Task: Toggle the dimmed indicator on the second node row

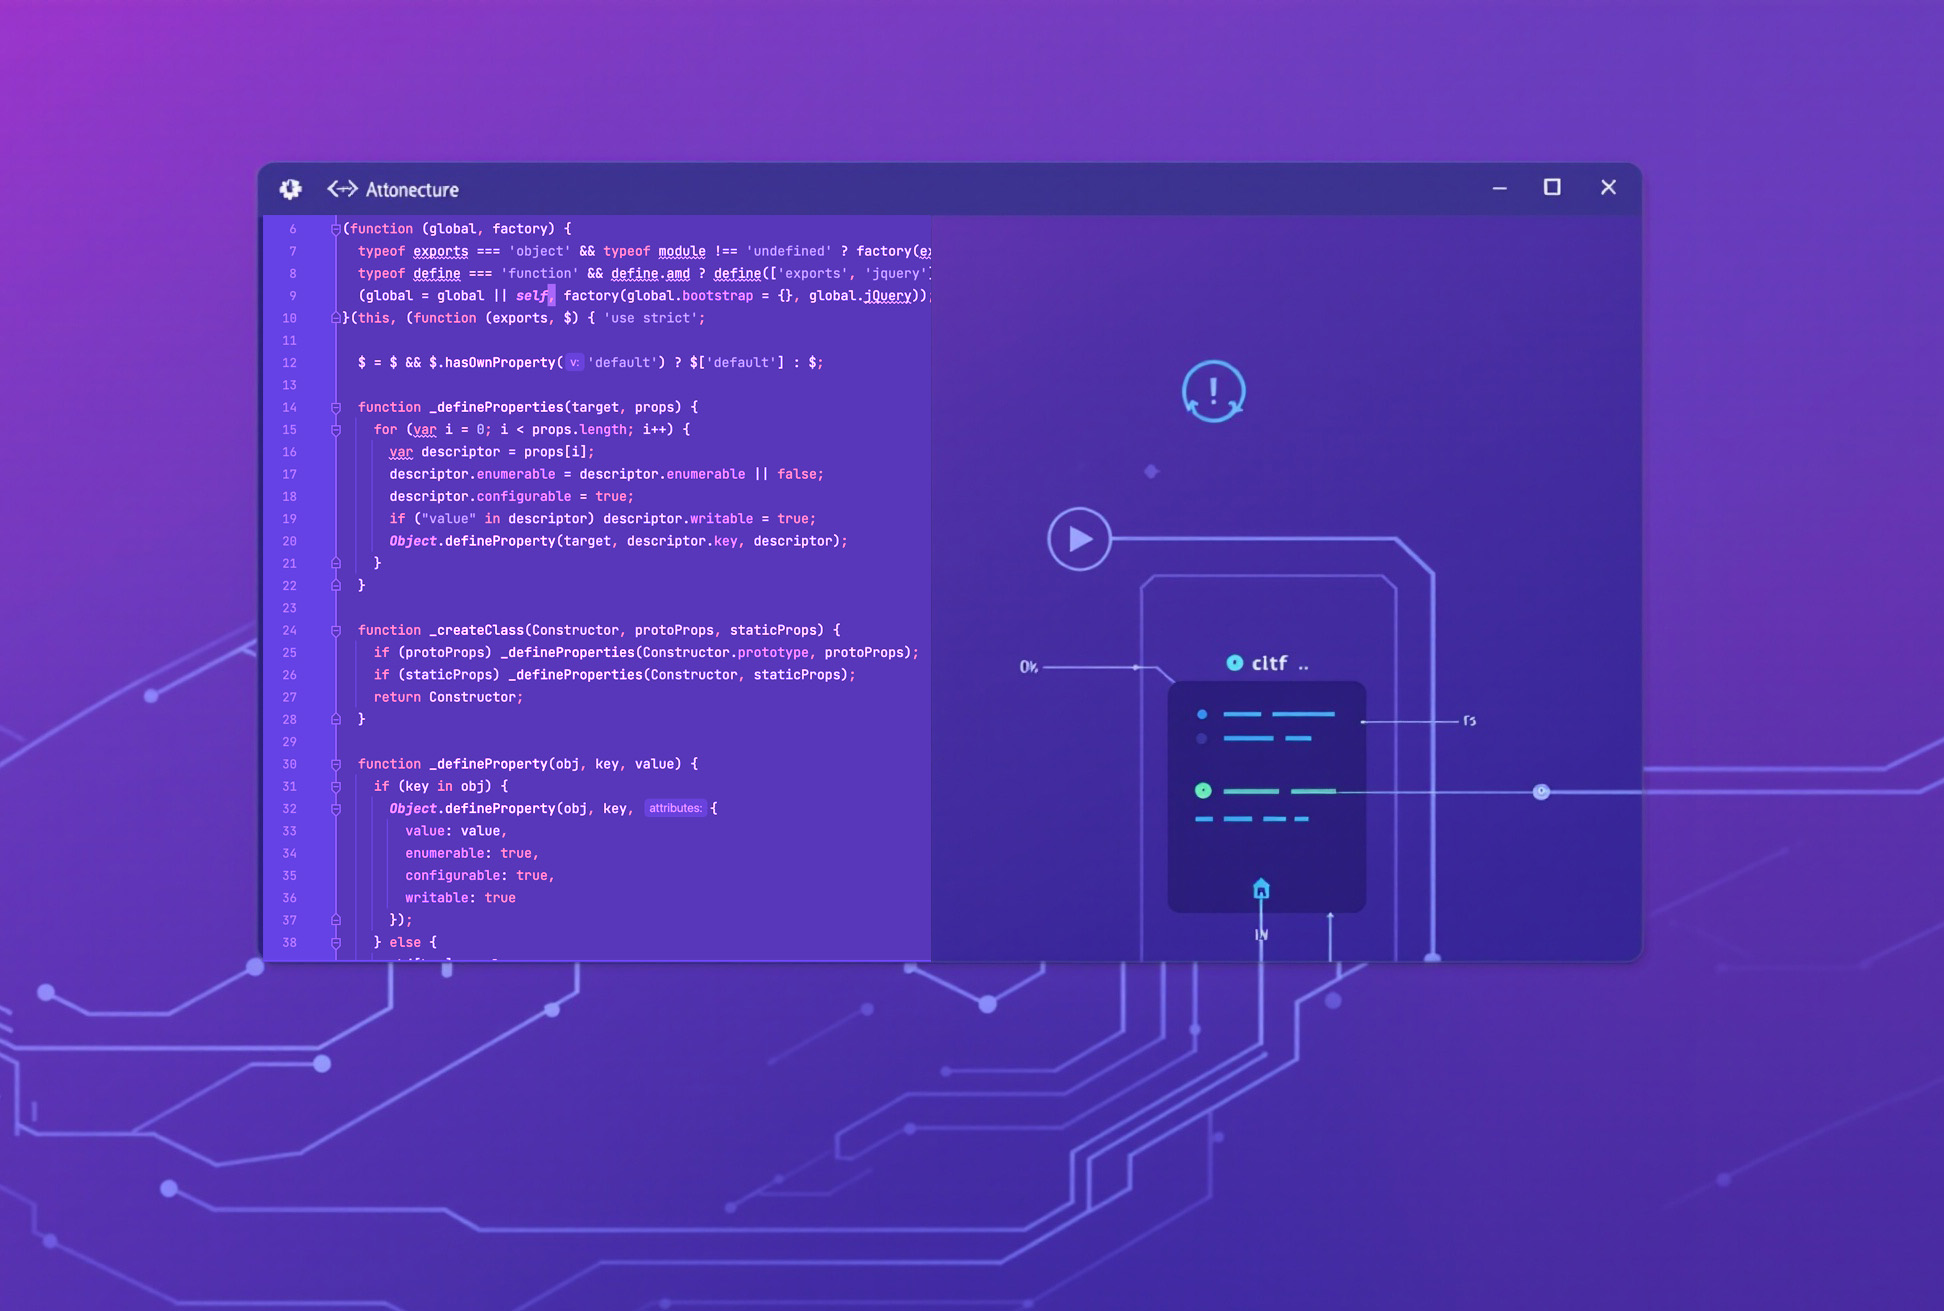Action: [1202, 738]
